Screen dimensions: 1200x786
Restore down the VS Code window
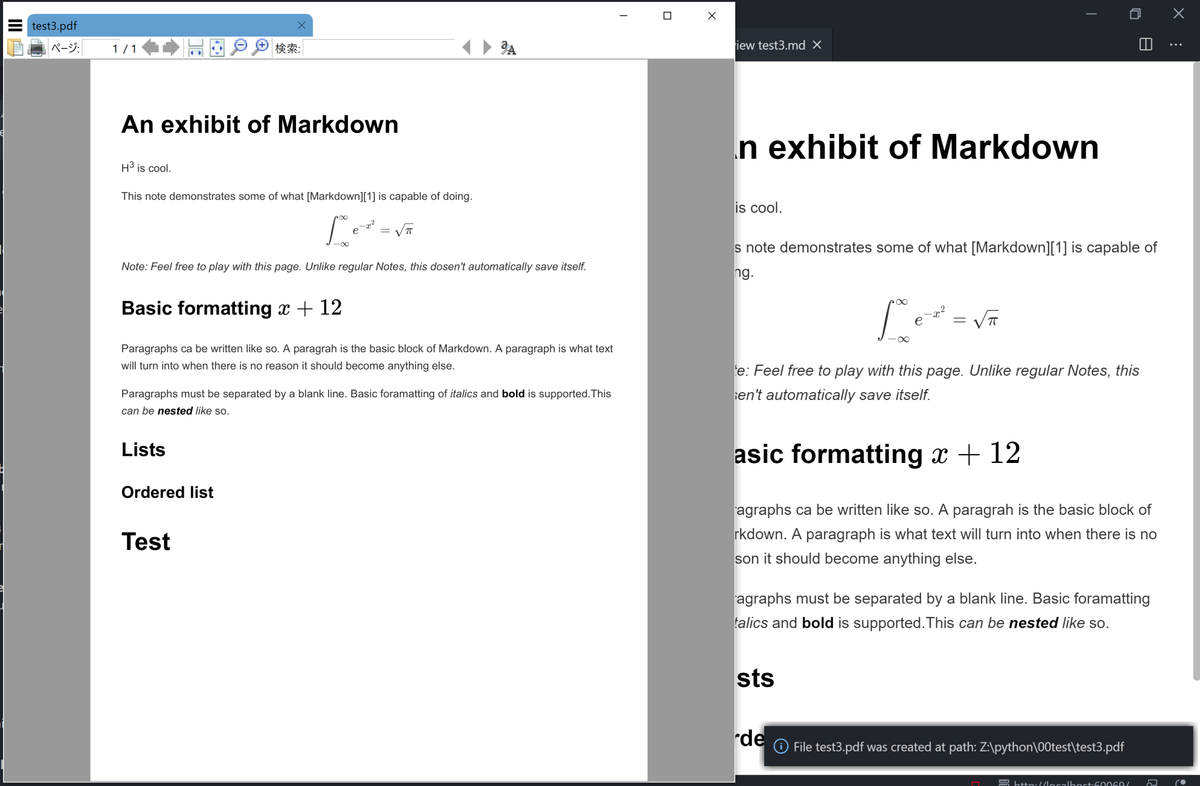[1135, 14]
